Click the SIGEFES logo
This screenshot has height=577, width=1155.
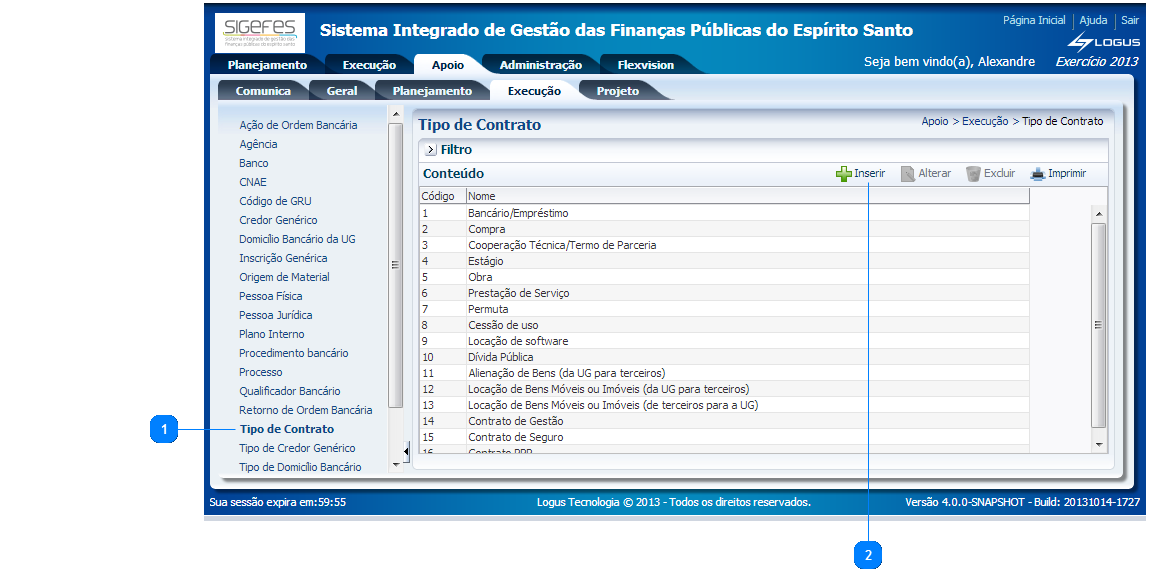click(260, 33)
